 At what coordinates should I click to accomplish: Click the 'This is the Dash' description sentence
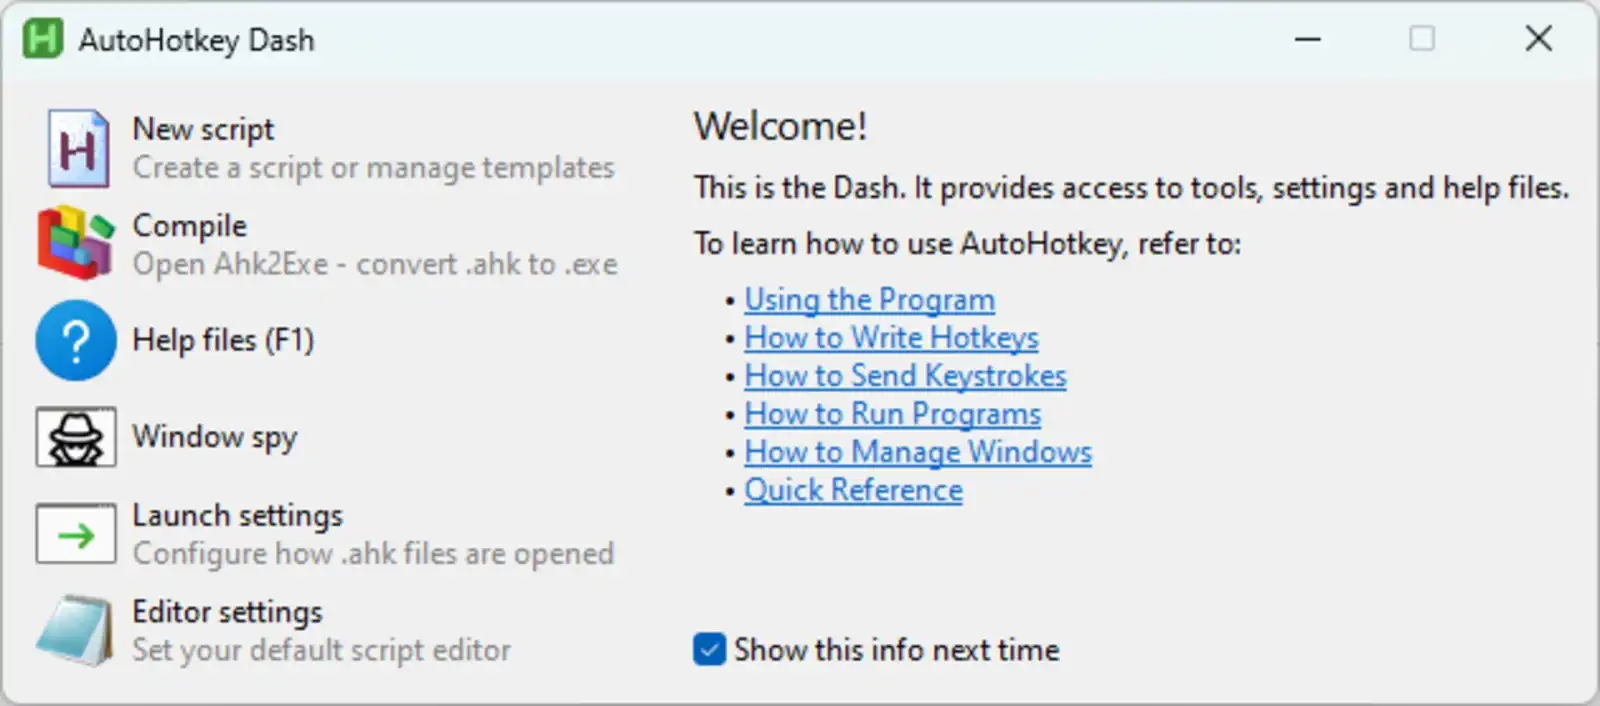pyautogui.click(x=1132, y=187)
